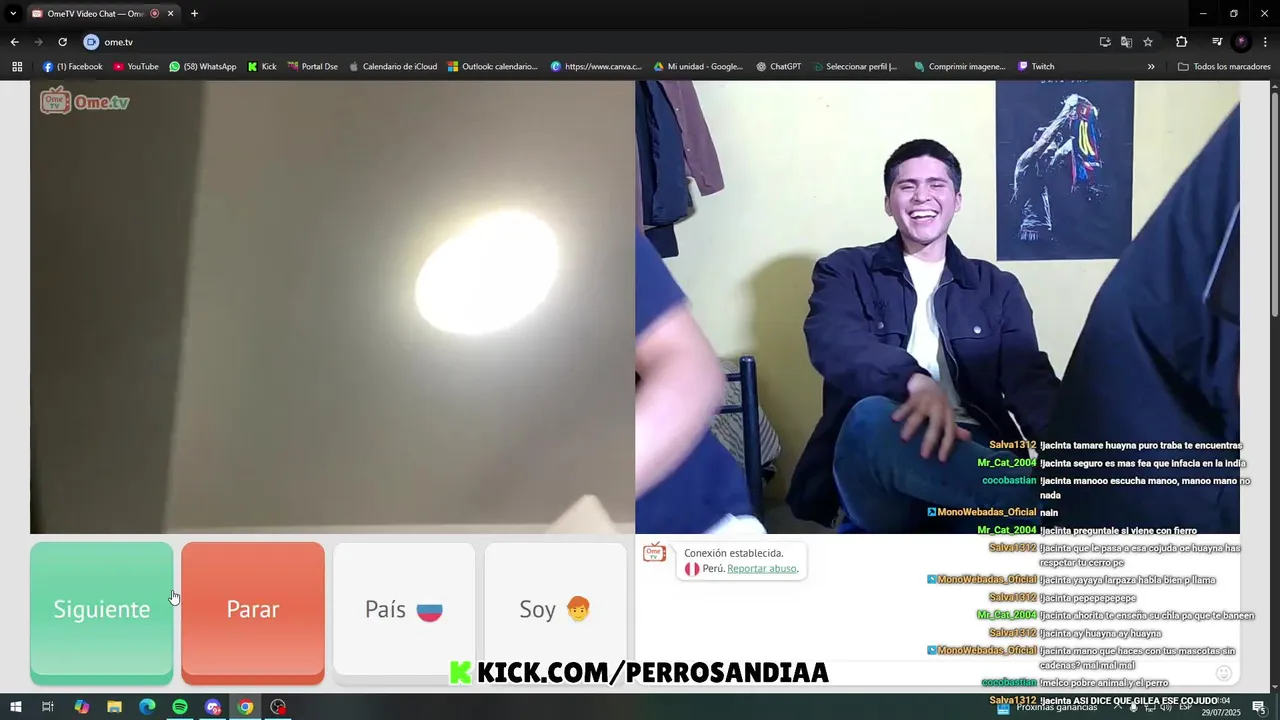
Task: Open the Kick bookmark
Action: coord(262,67)
